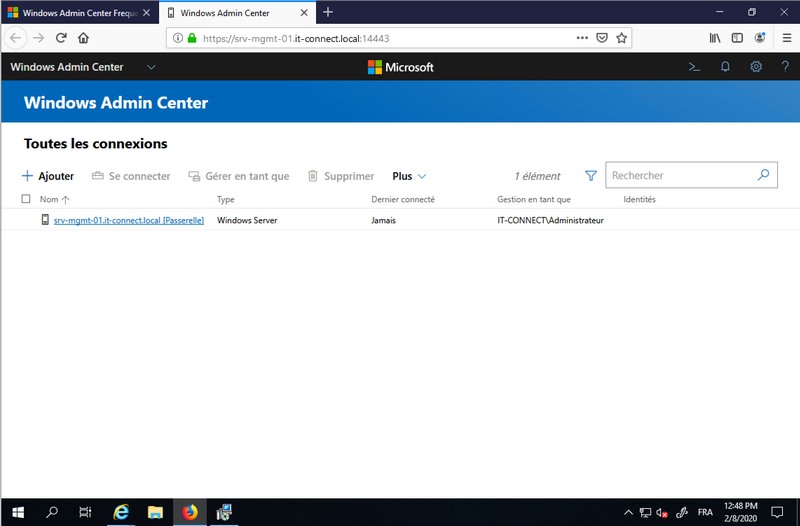Show site information icon in address bar

(x=178, y=38)
